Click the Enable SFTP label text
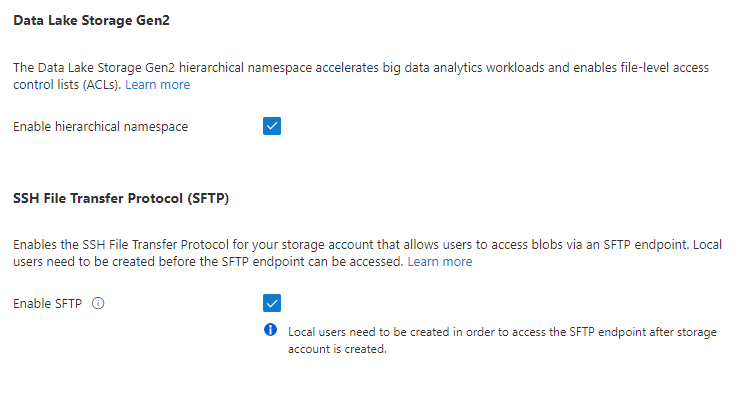The image size is (747, 398). tap(48, 304)
